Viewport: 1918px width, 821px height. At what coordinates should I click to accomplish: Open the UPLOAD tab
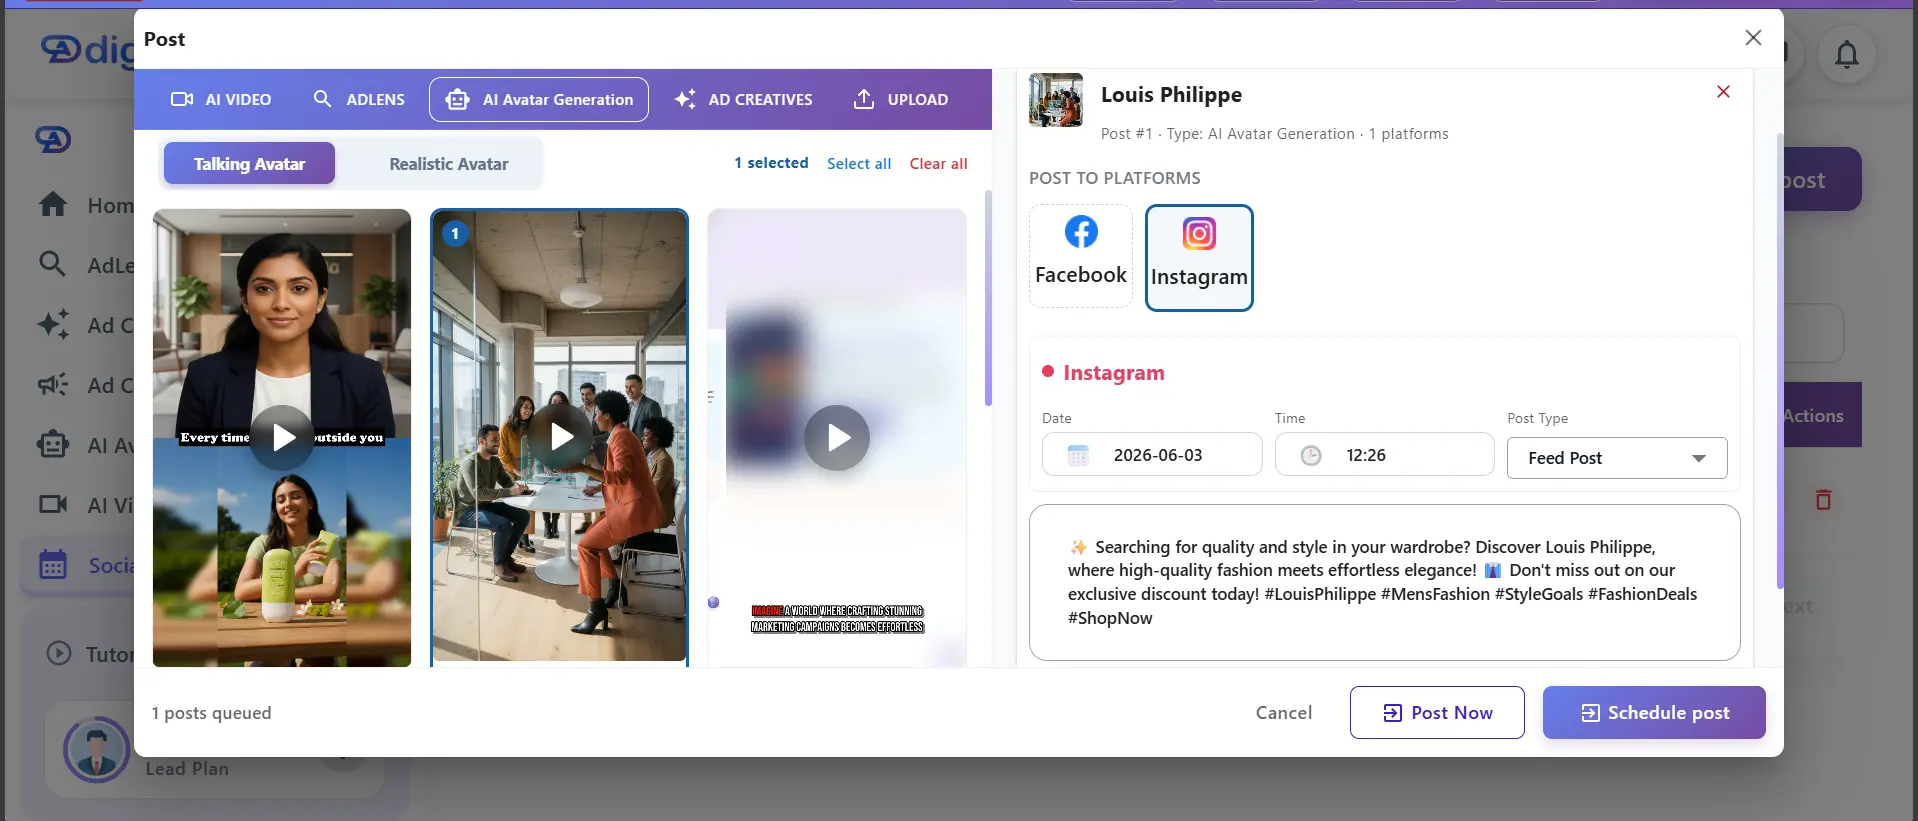(x=900, y=99)
